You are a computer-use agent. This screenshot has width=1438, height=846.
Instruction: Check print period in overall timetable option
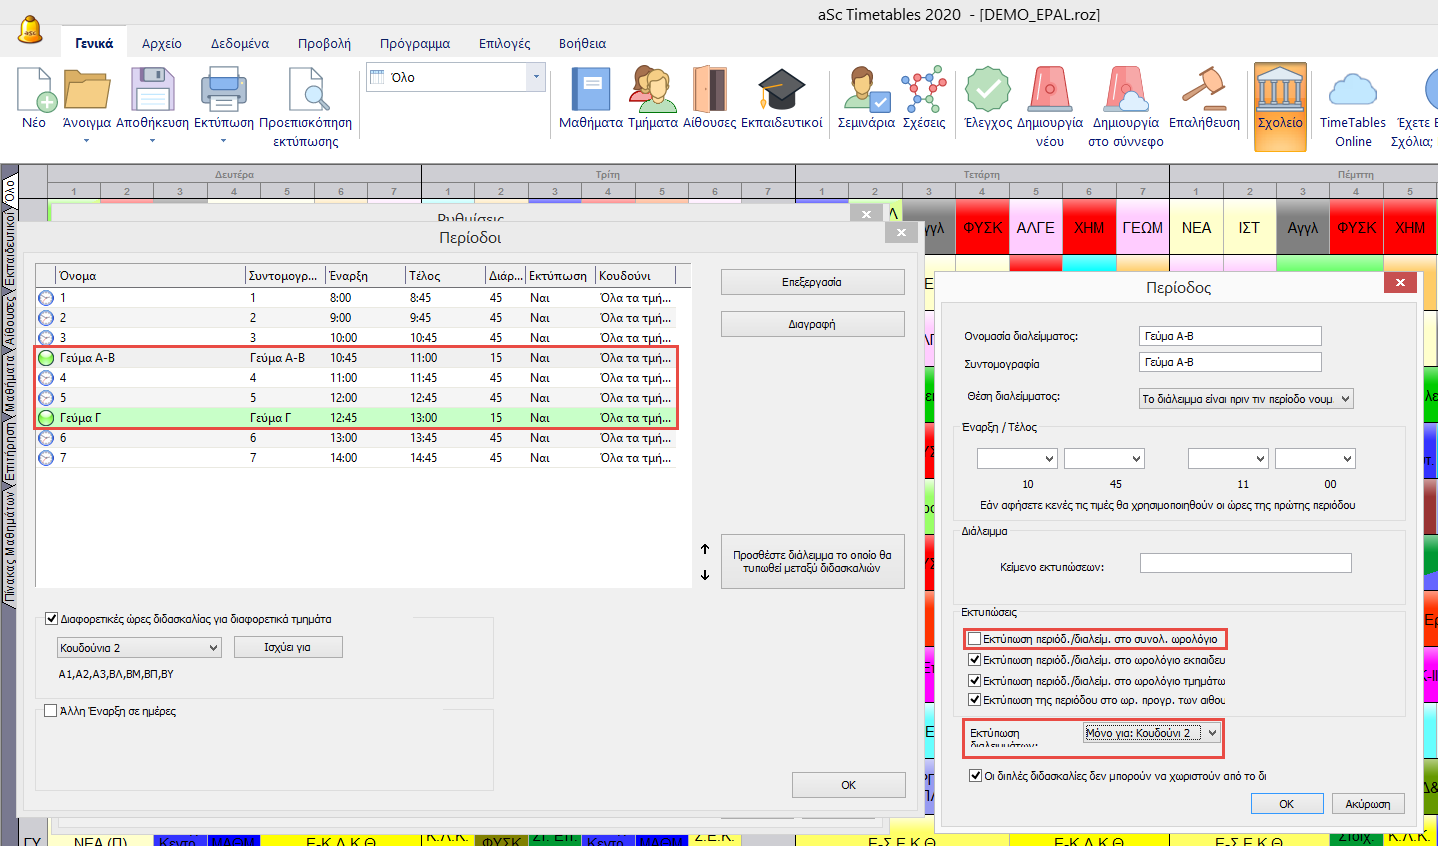click(975, 639)
